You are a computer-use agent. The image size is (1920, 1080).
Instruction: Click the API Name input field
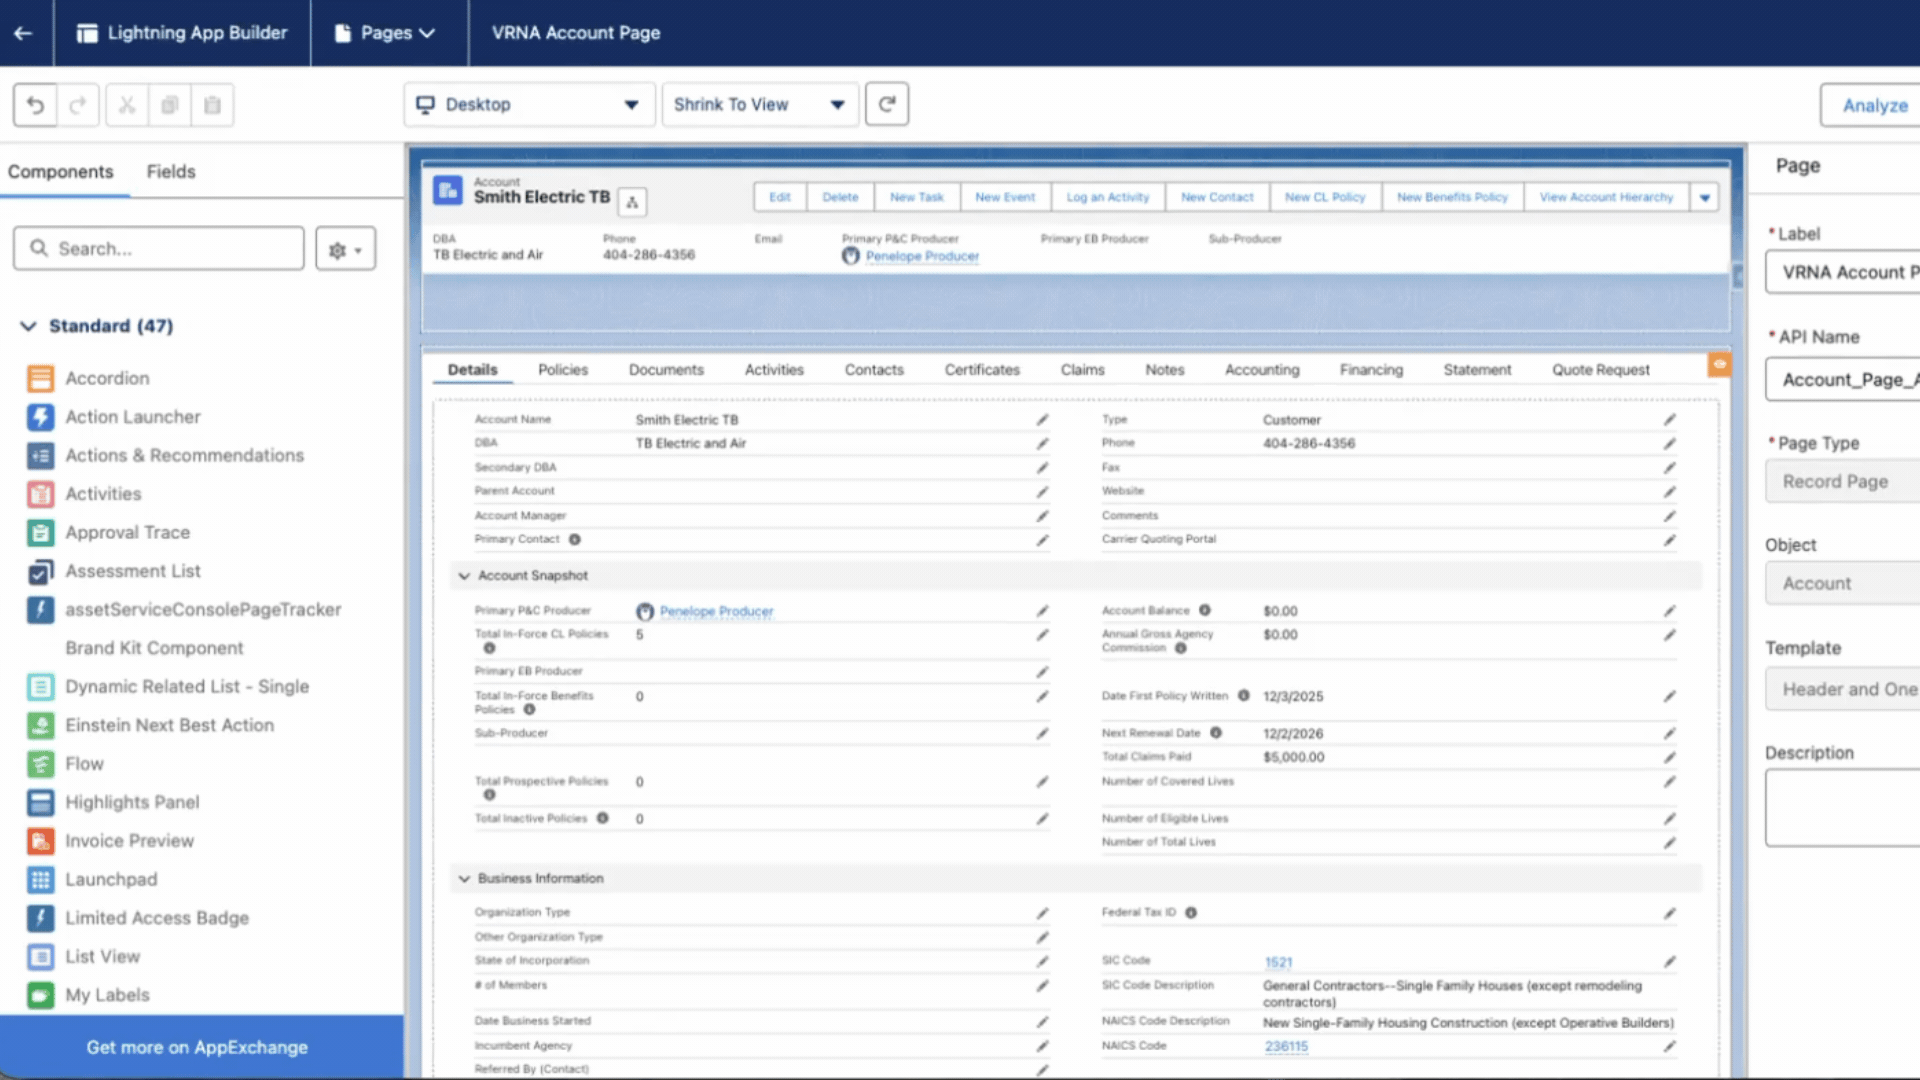click(1843, 380)
